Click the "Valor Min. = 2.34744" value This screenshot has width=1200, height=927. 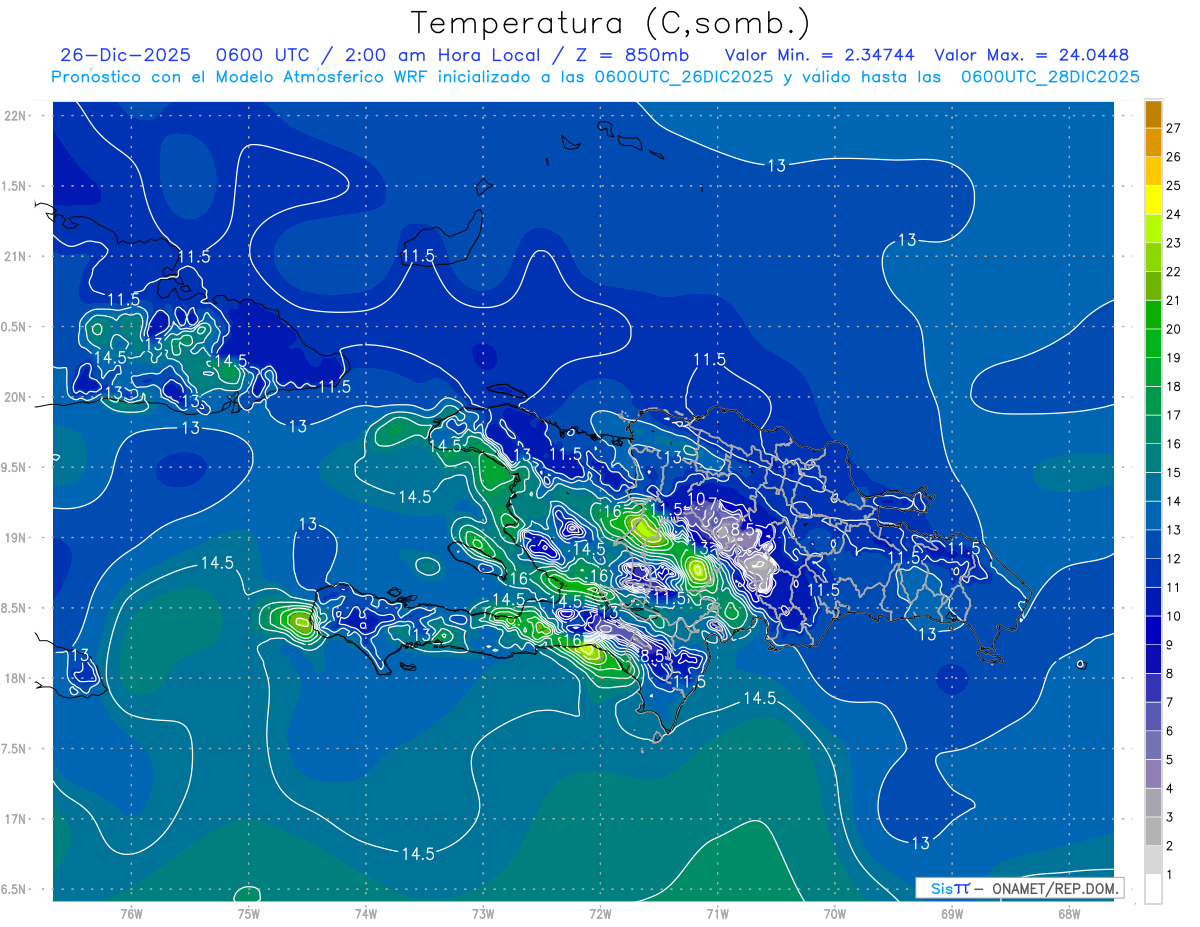coord(819,55)
